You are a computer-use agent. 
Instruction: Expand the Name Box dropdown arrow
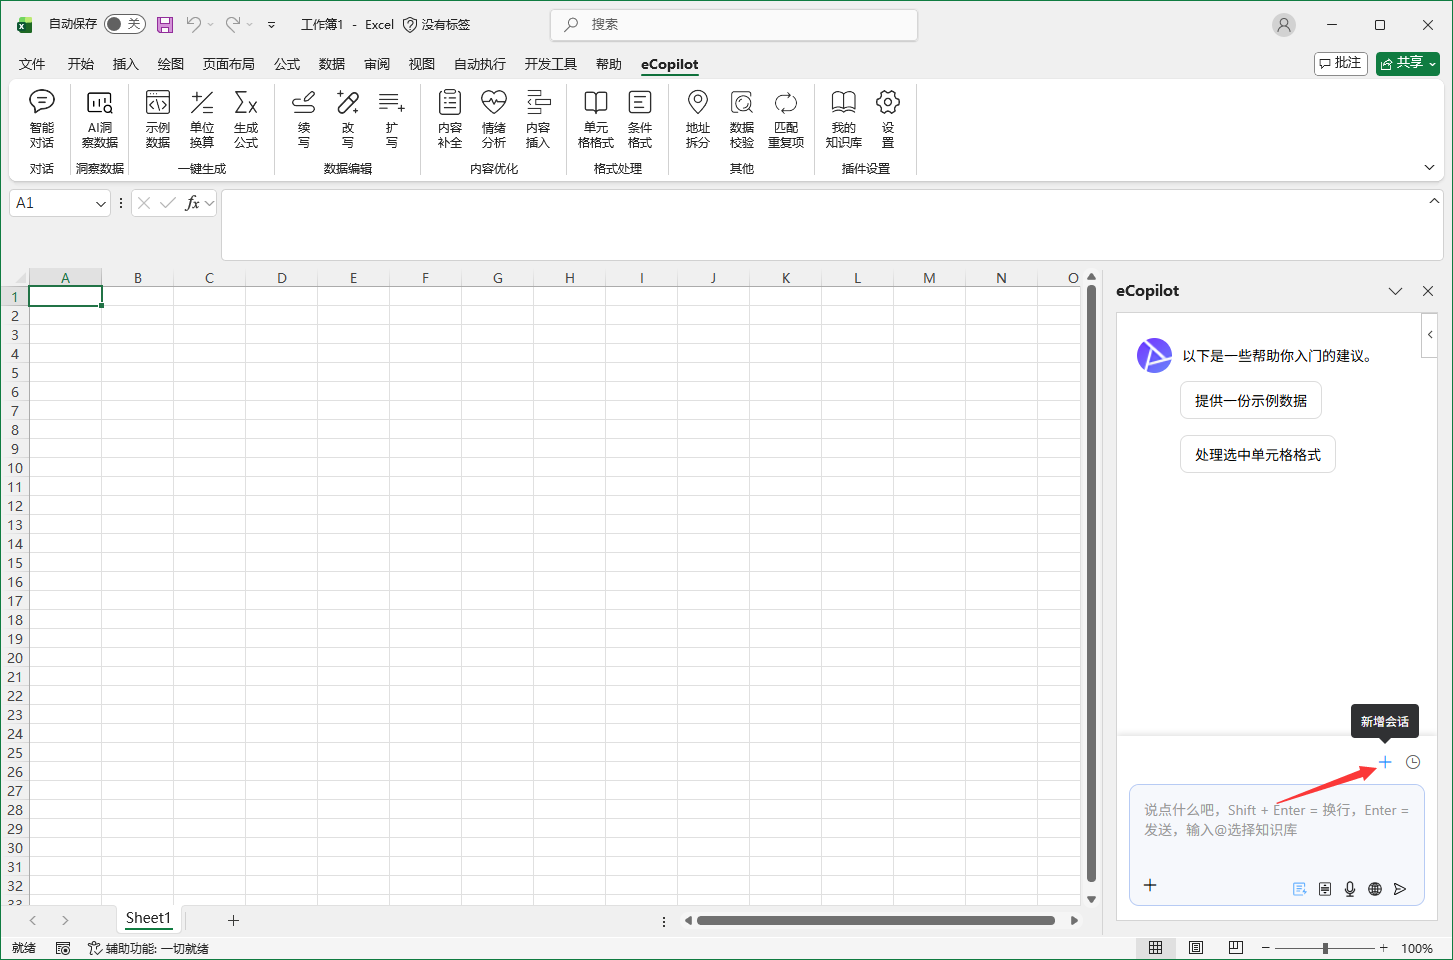(100, 204)
